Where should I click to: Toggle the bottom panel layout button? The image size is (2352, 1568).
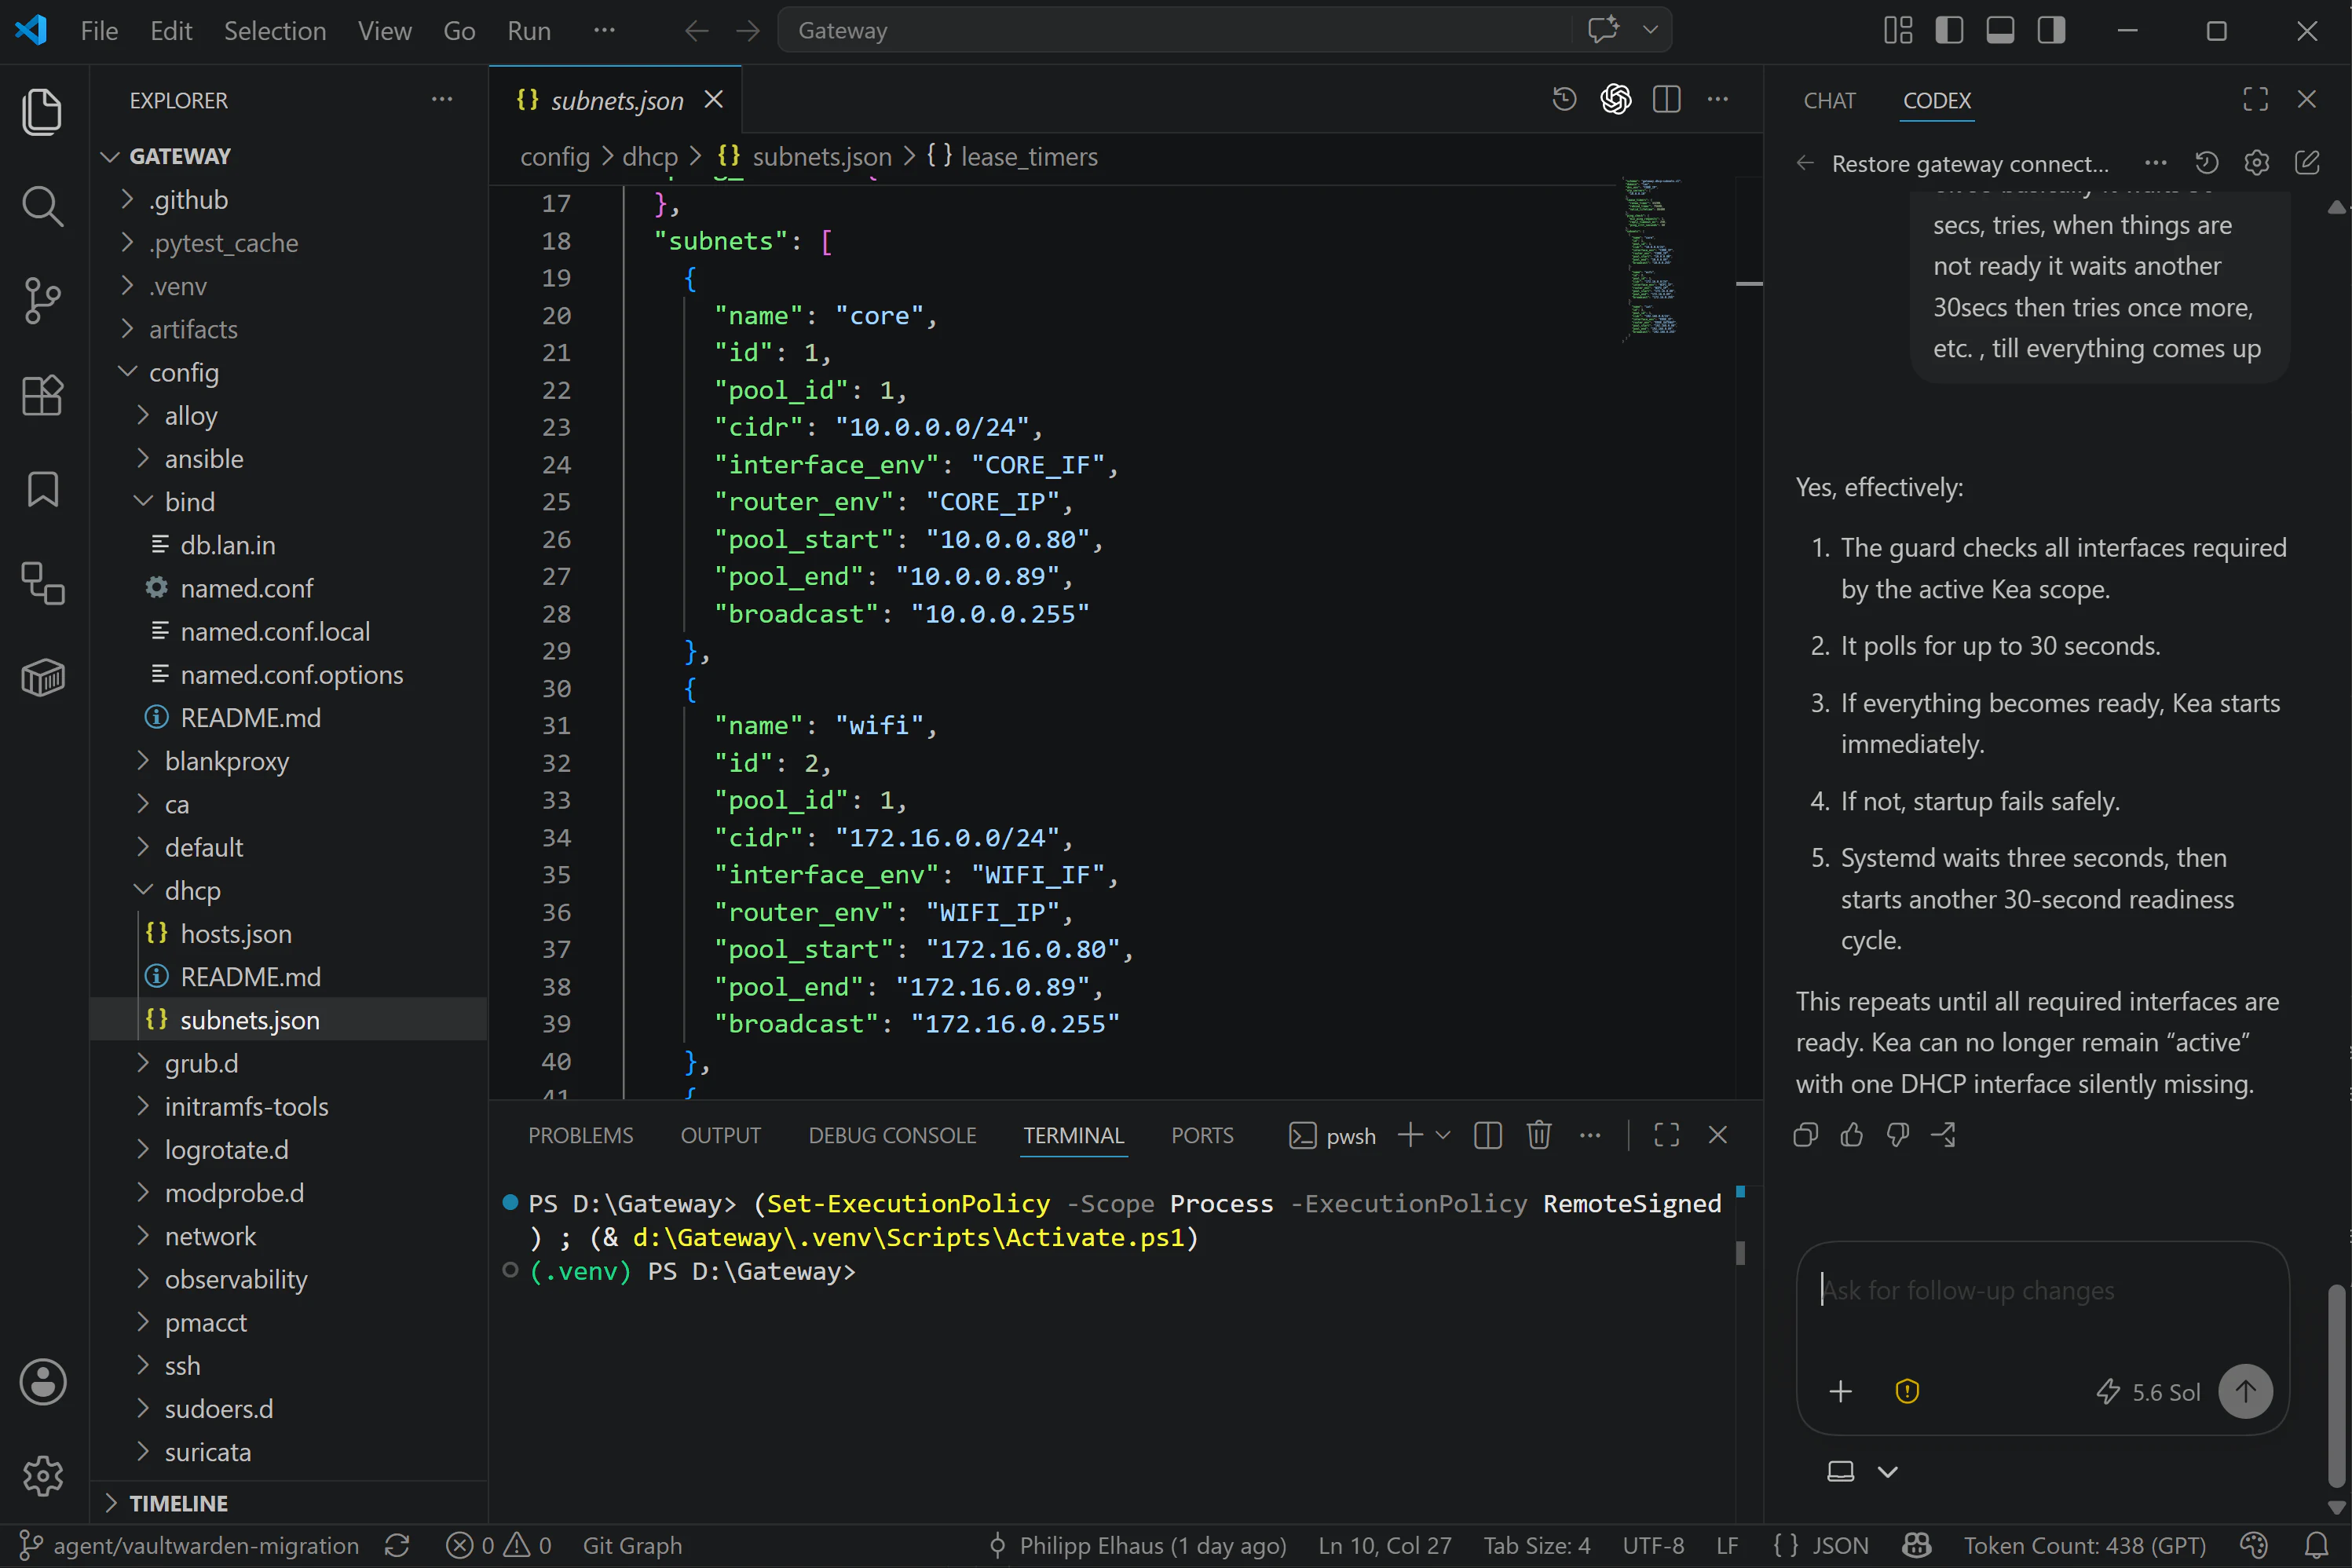pos(2000,31)
